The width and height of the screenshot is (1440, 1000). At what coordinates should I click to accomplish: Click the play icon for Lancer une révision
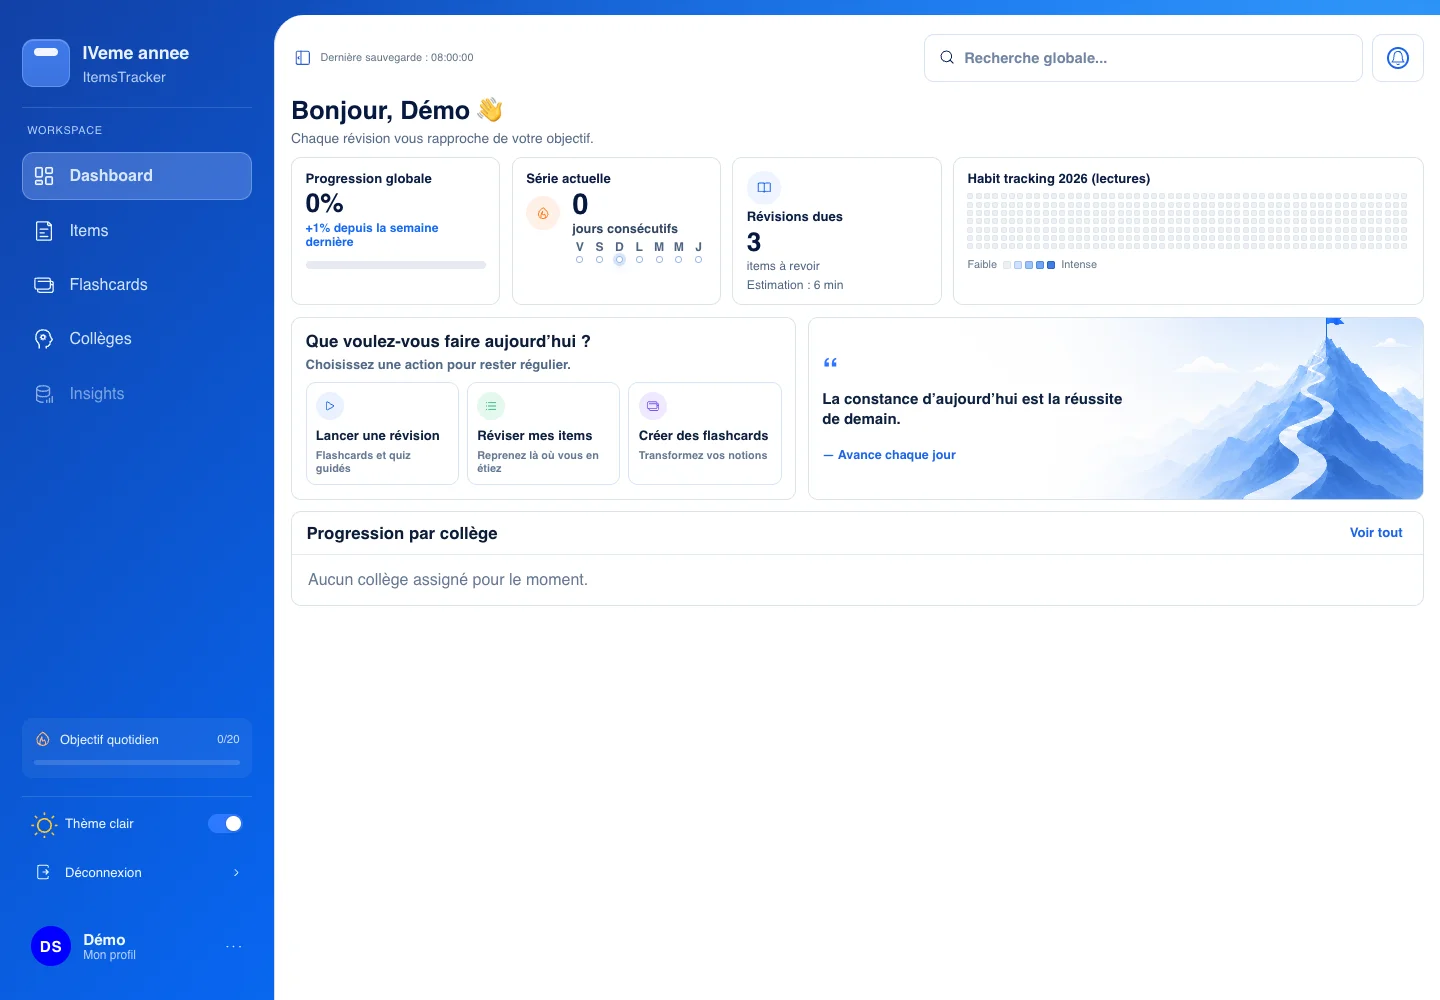330,406
